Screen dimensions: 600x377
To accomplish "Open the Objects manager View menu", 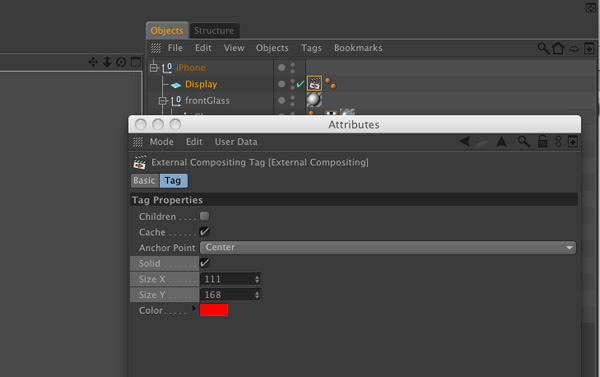I will click(x=234, y=48).
